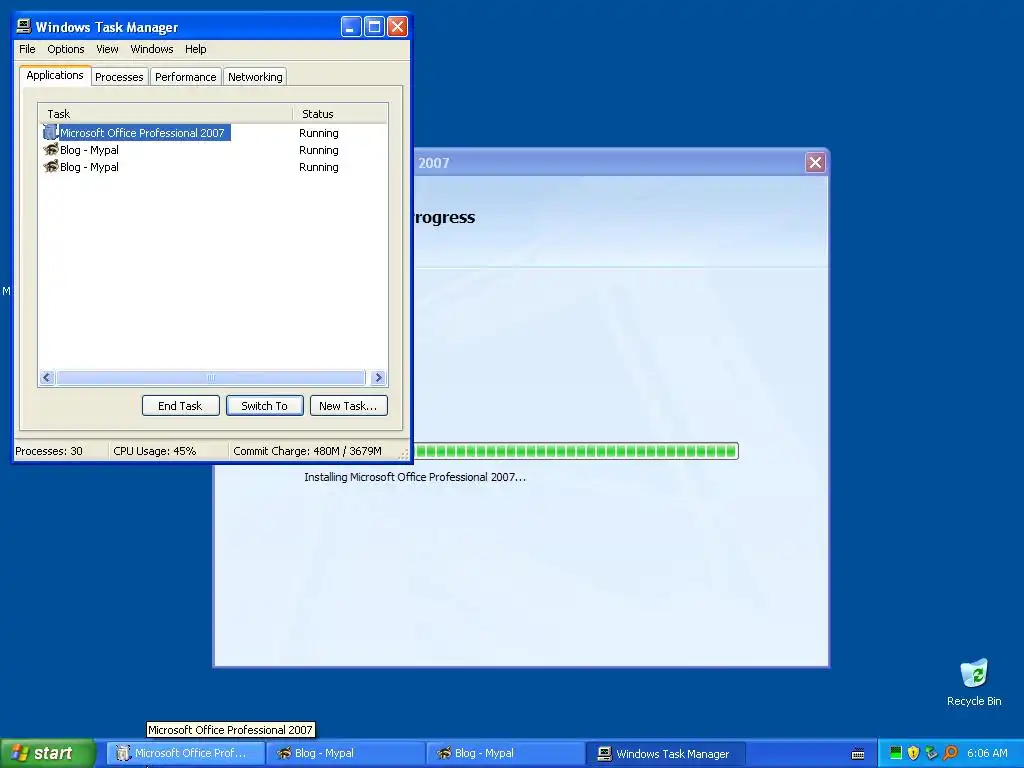This screenshot has height=768, width=1024.
Task: Click the End Task button
Action: [x=180, y=406]
